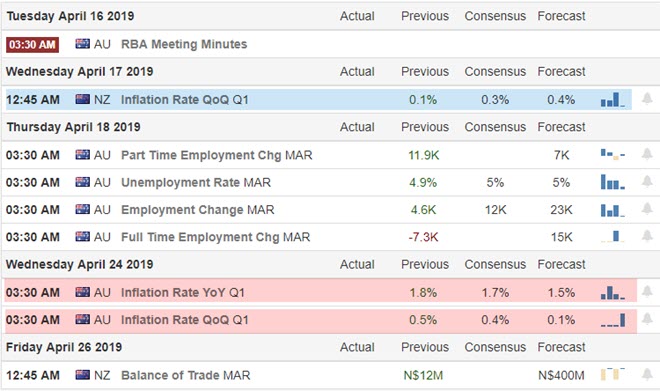Toggle alert bell for Part Time Employment Chg
The image size is (660, 391).
647,154
